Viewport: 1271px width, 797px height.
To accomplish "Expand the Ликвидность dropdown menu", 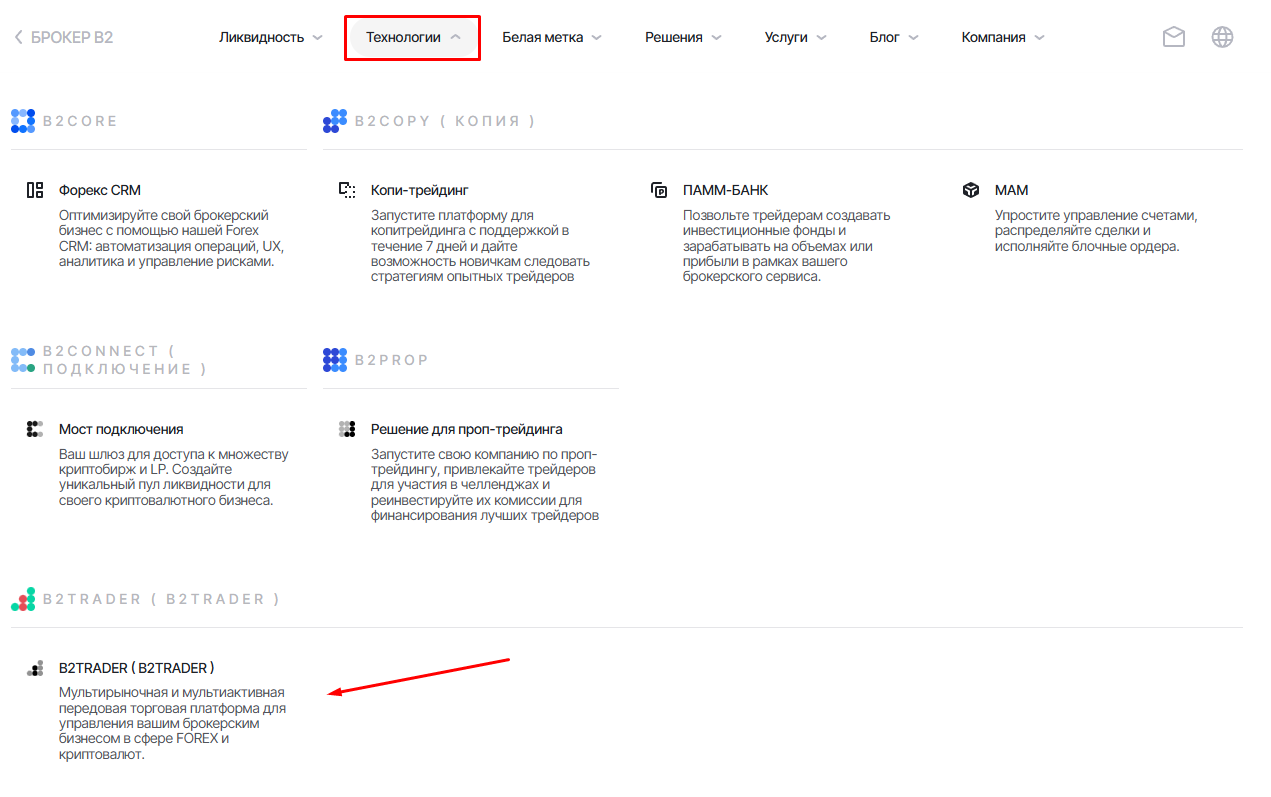I will 271,37.
